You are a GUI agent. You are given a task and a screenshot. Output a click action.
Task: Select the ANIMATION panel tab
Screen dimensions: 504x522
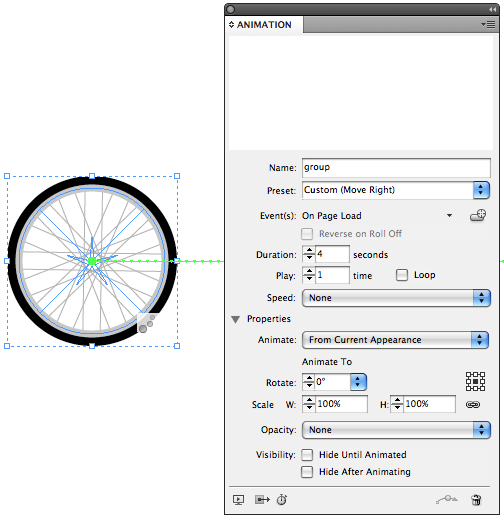261,25
